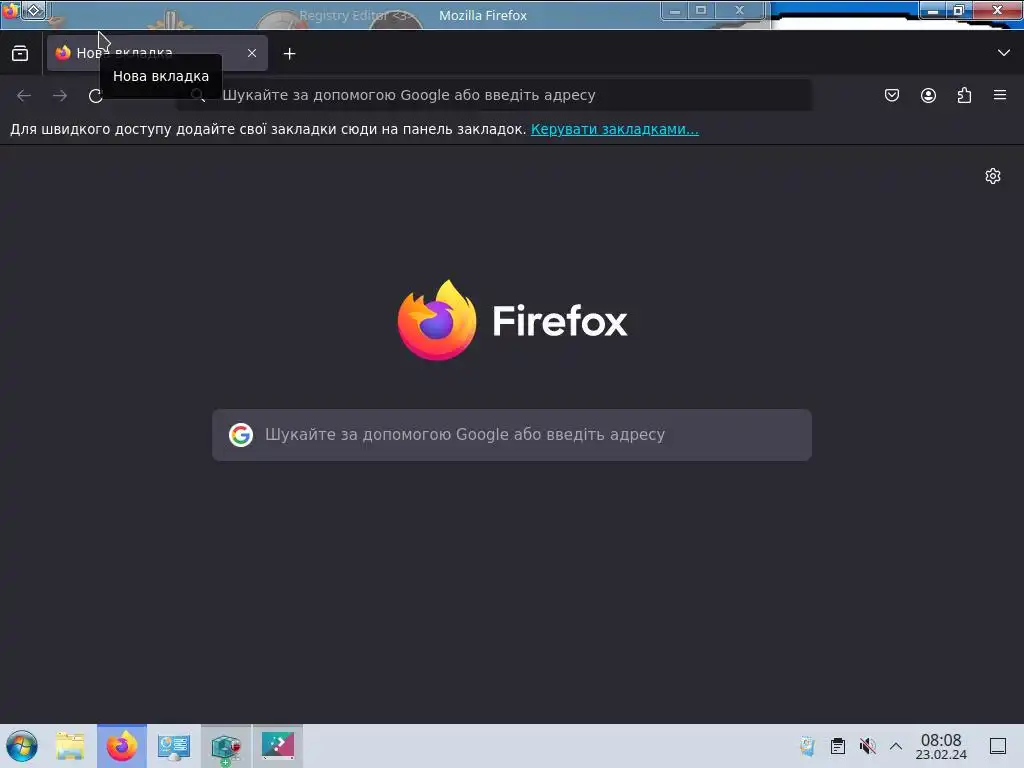Minimize the Registry Editor window

(x=675, y=11)
